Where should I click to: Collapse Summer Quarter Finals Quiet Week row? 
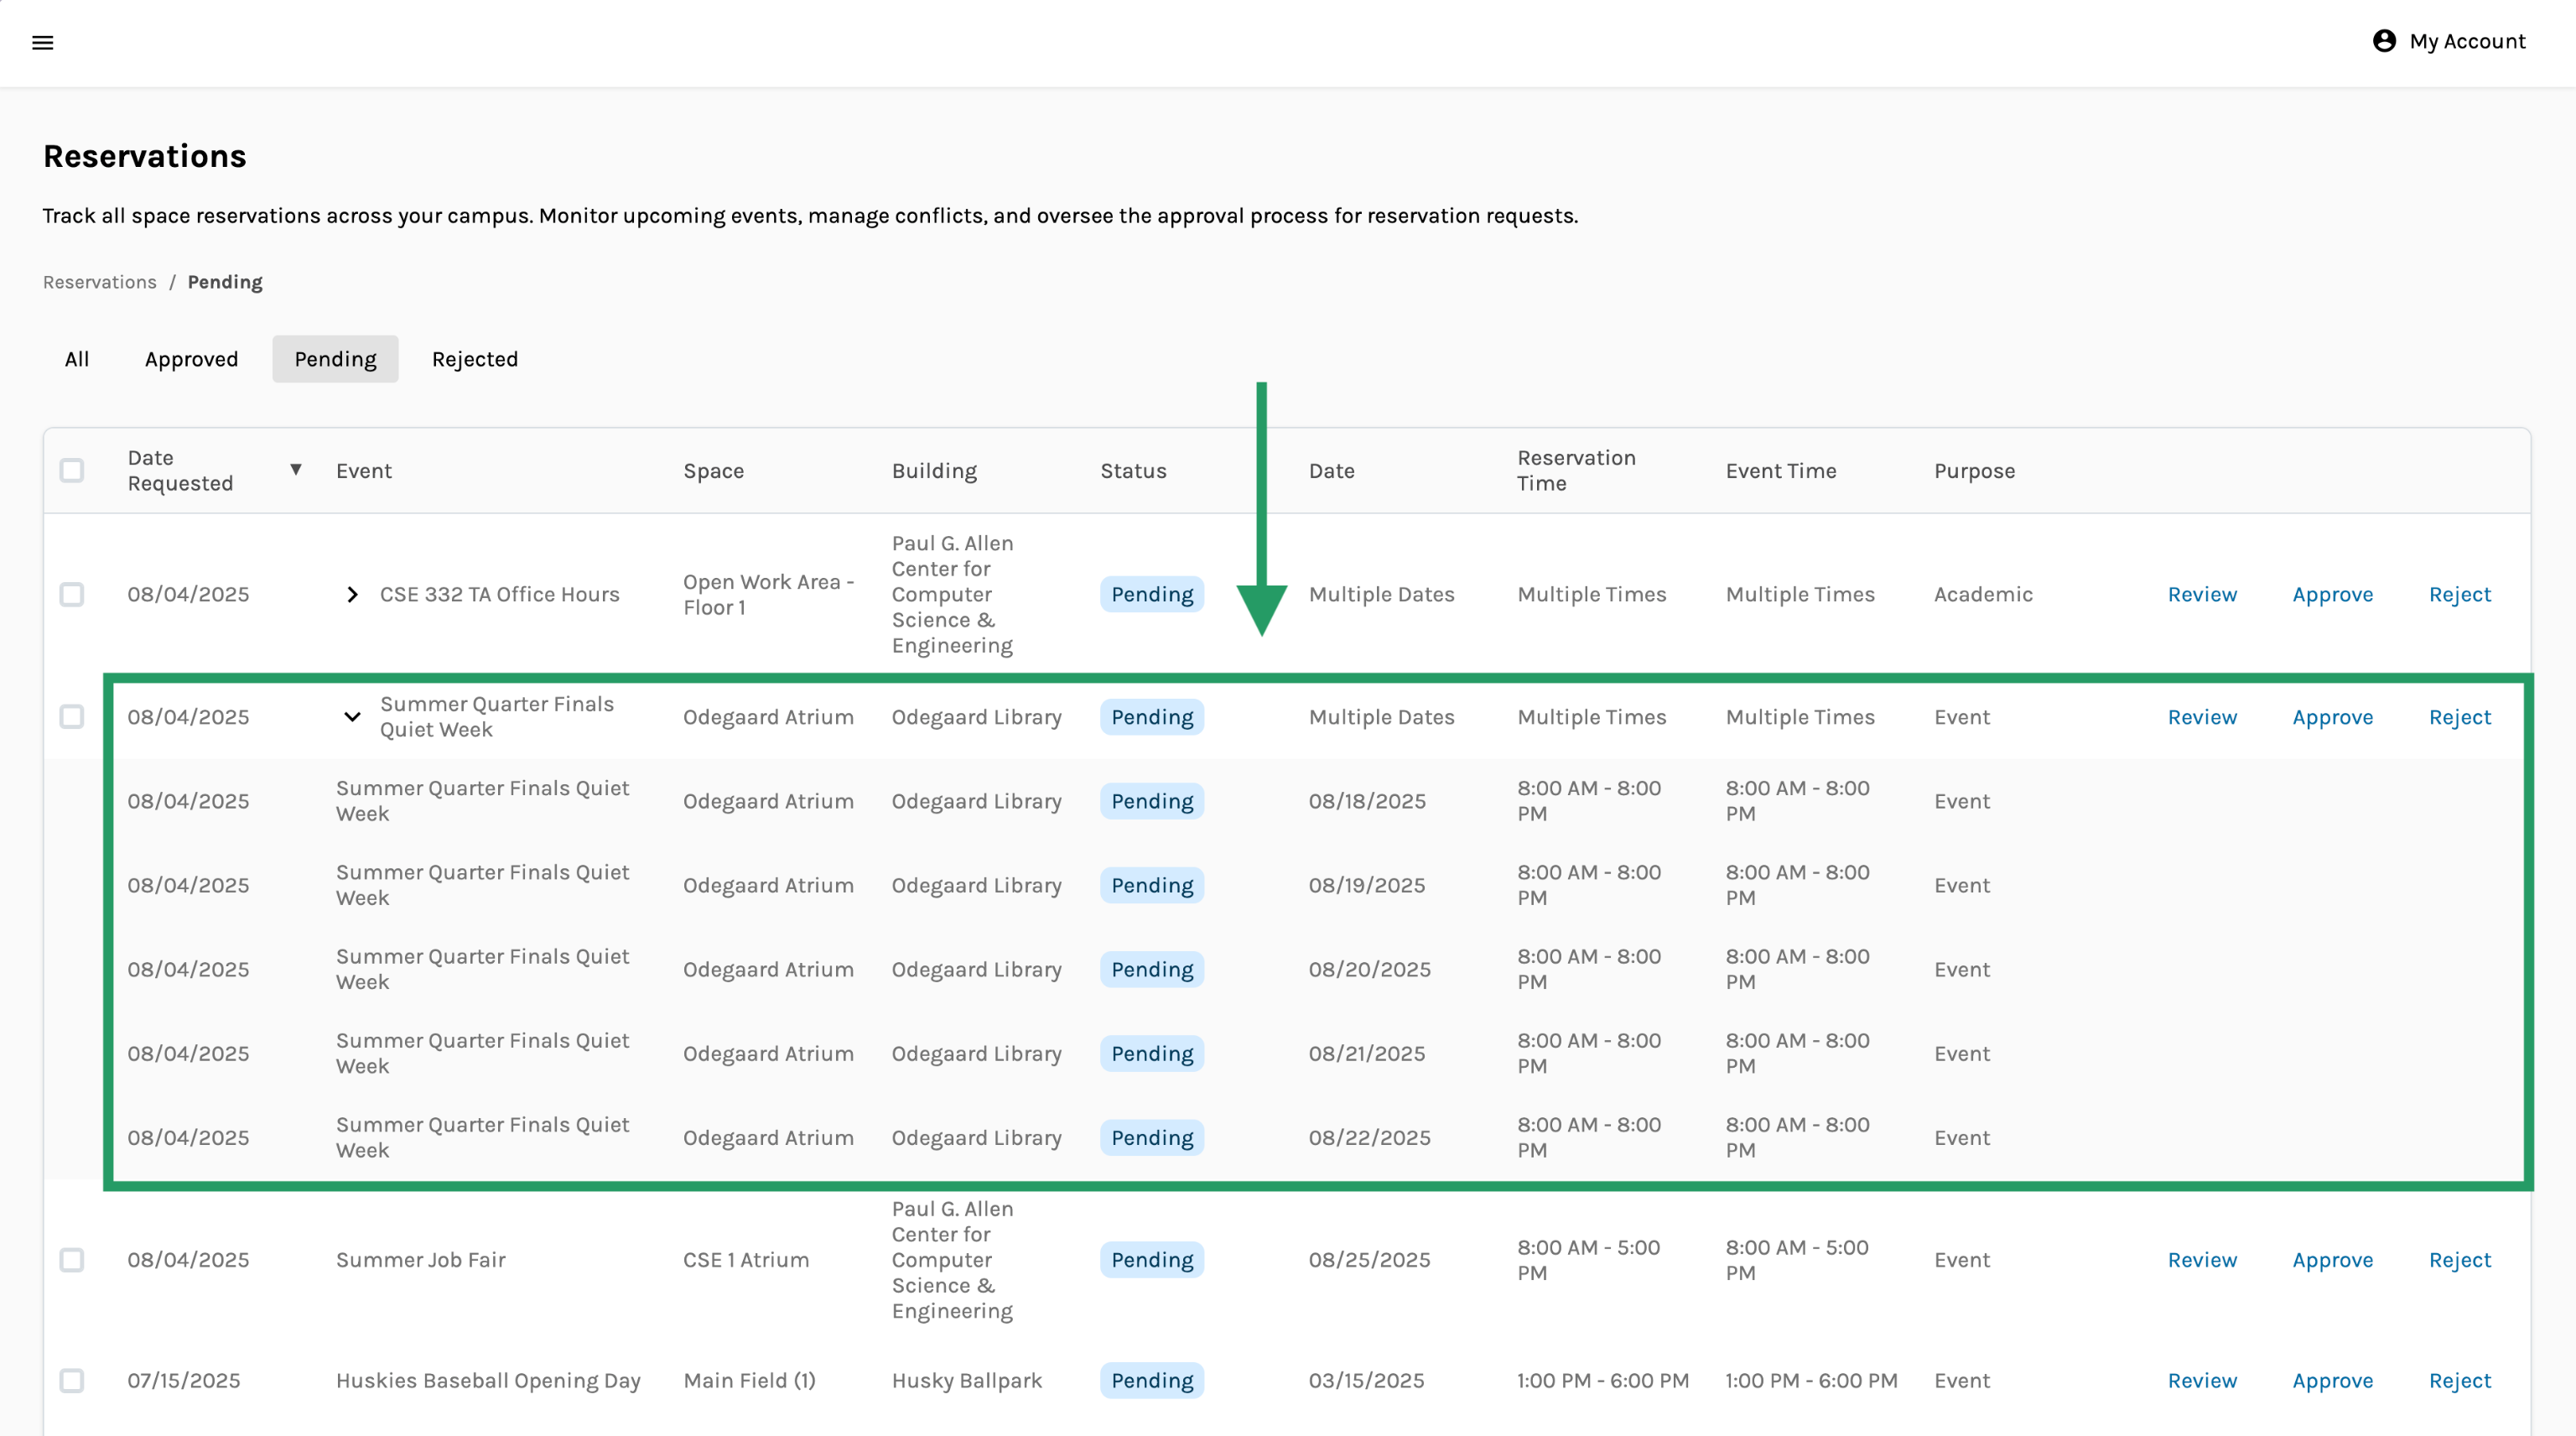(x=352, y=717)
